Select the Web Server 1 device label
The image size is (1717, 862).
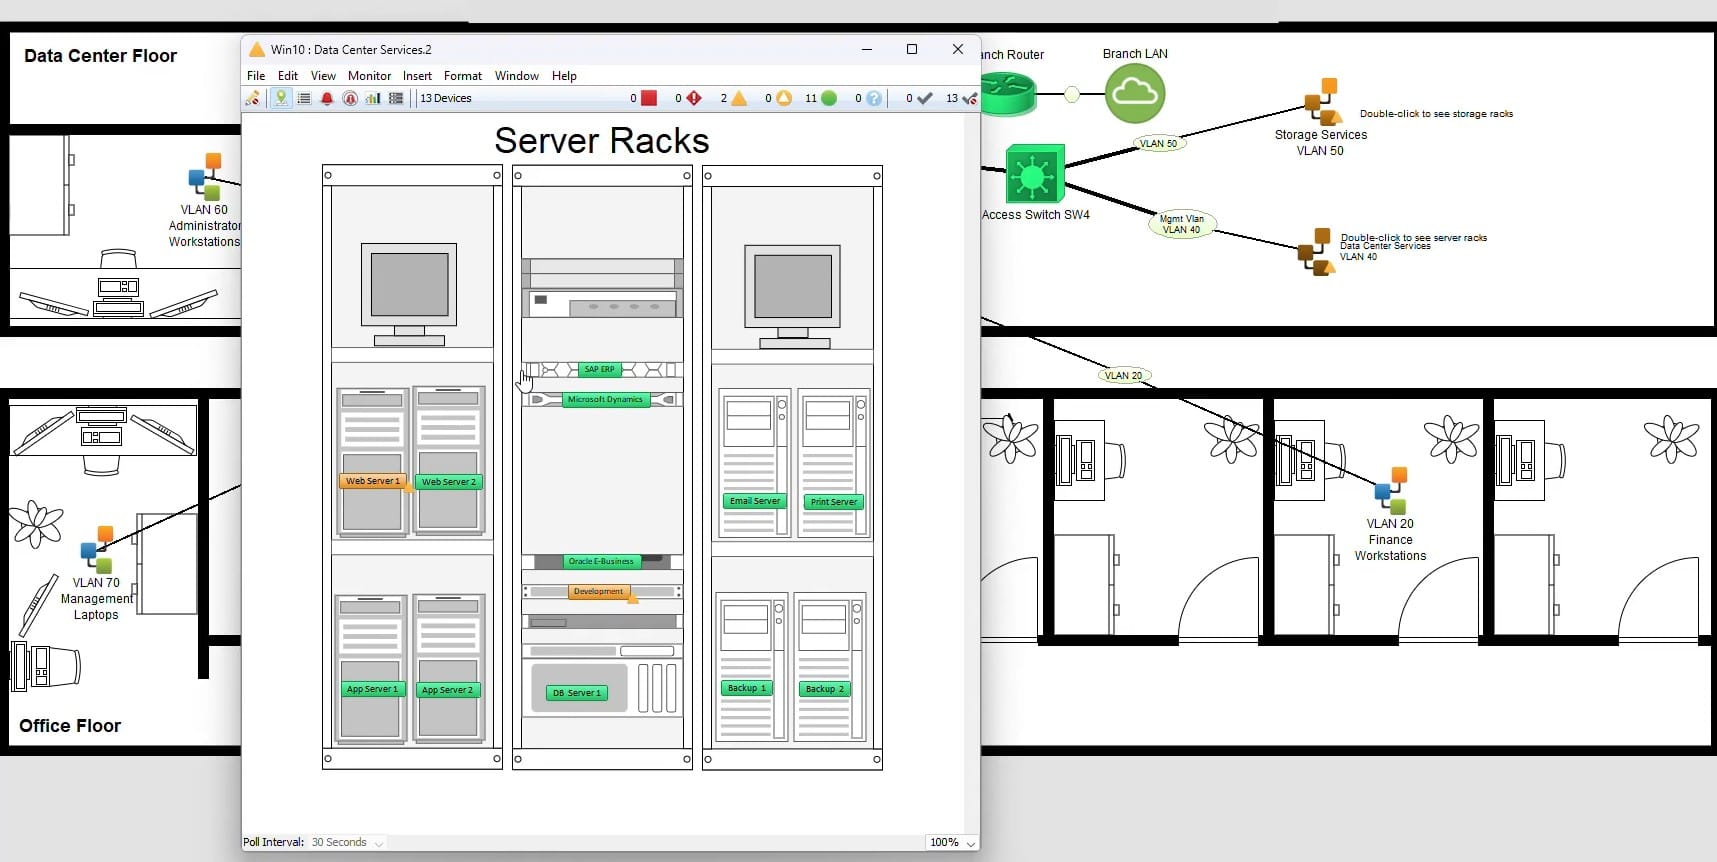373,481
